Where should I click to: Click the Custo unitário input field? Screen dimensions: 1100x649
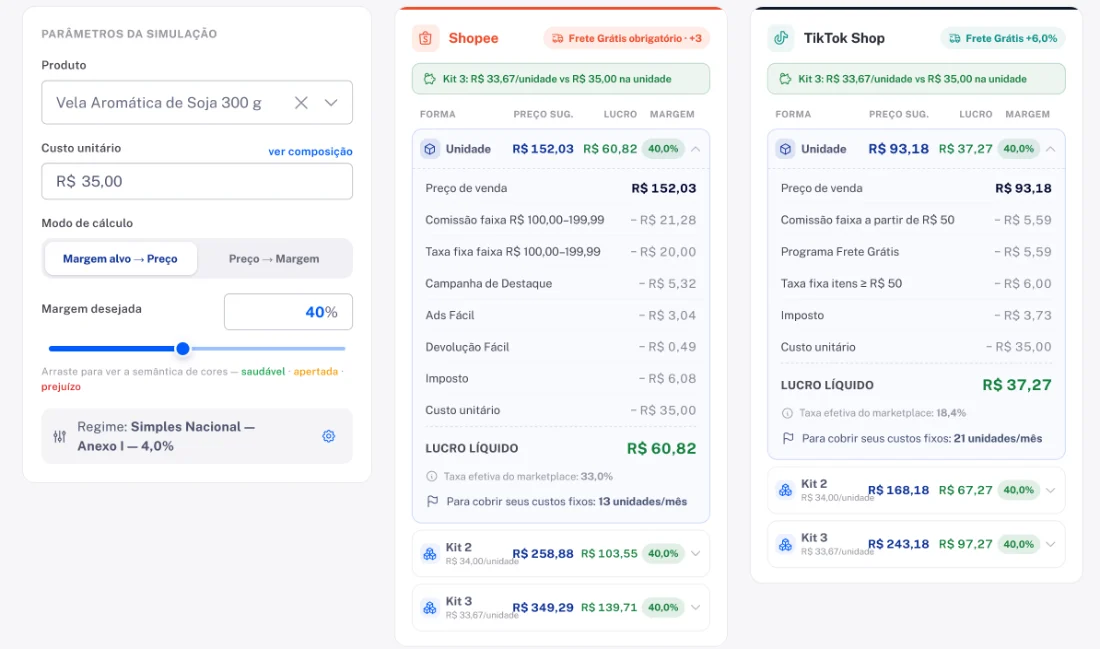point(196,182)
